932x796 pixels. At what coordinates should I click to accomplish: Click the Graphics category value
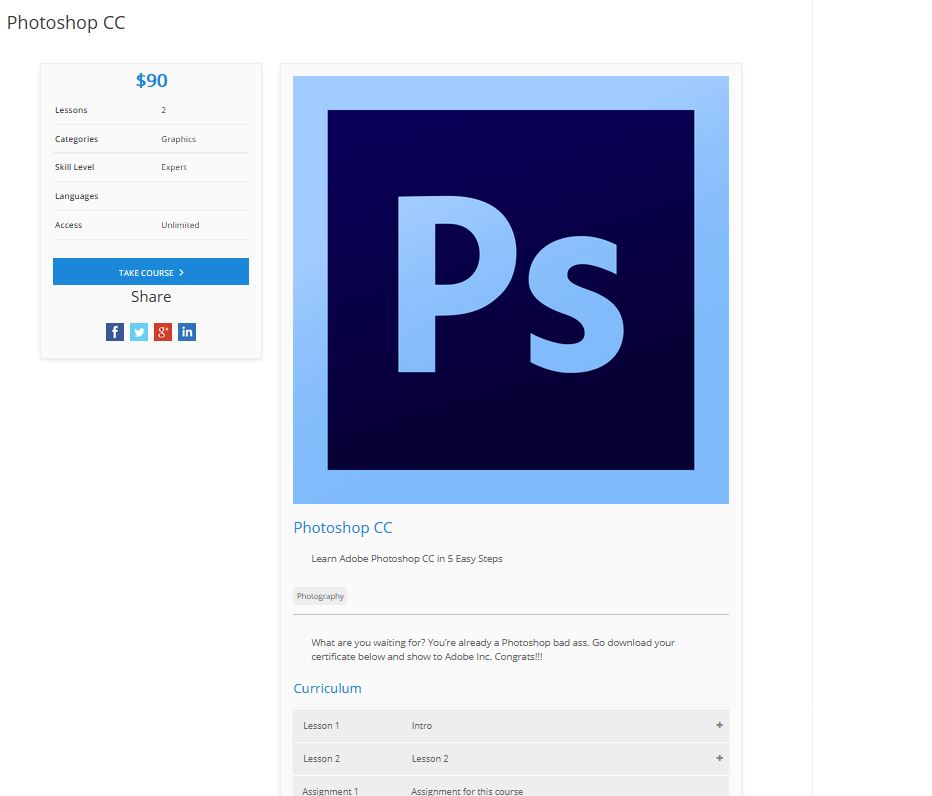tap(178, 139)
